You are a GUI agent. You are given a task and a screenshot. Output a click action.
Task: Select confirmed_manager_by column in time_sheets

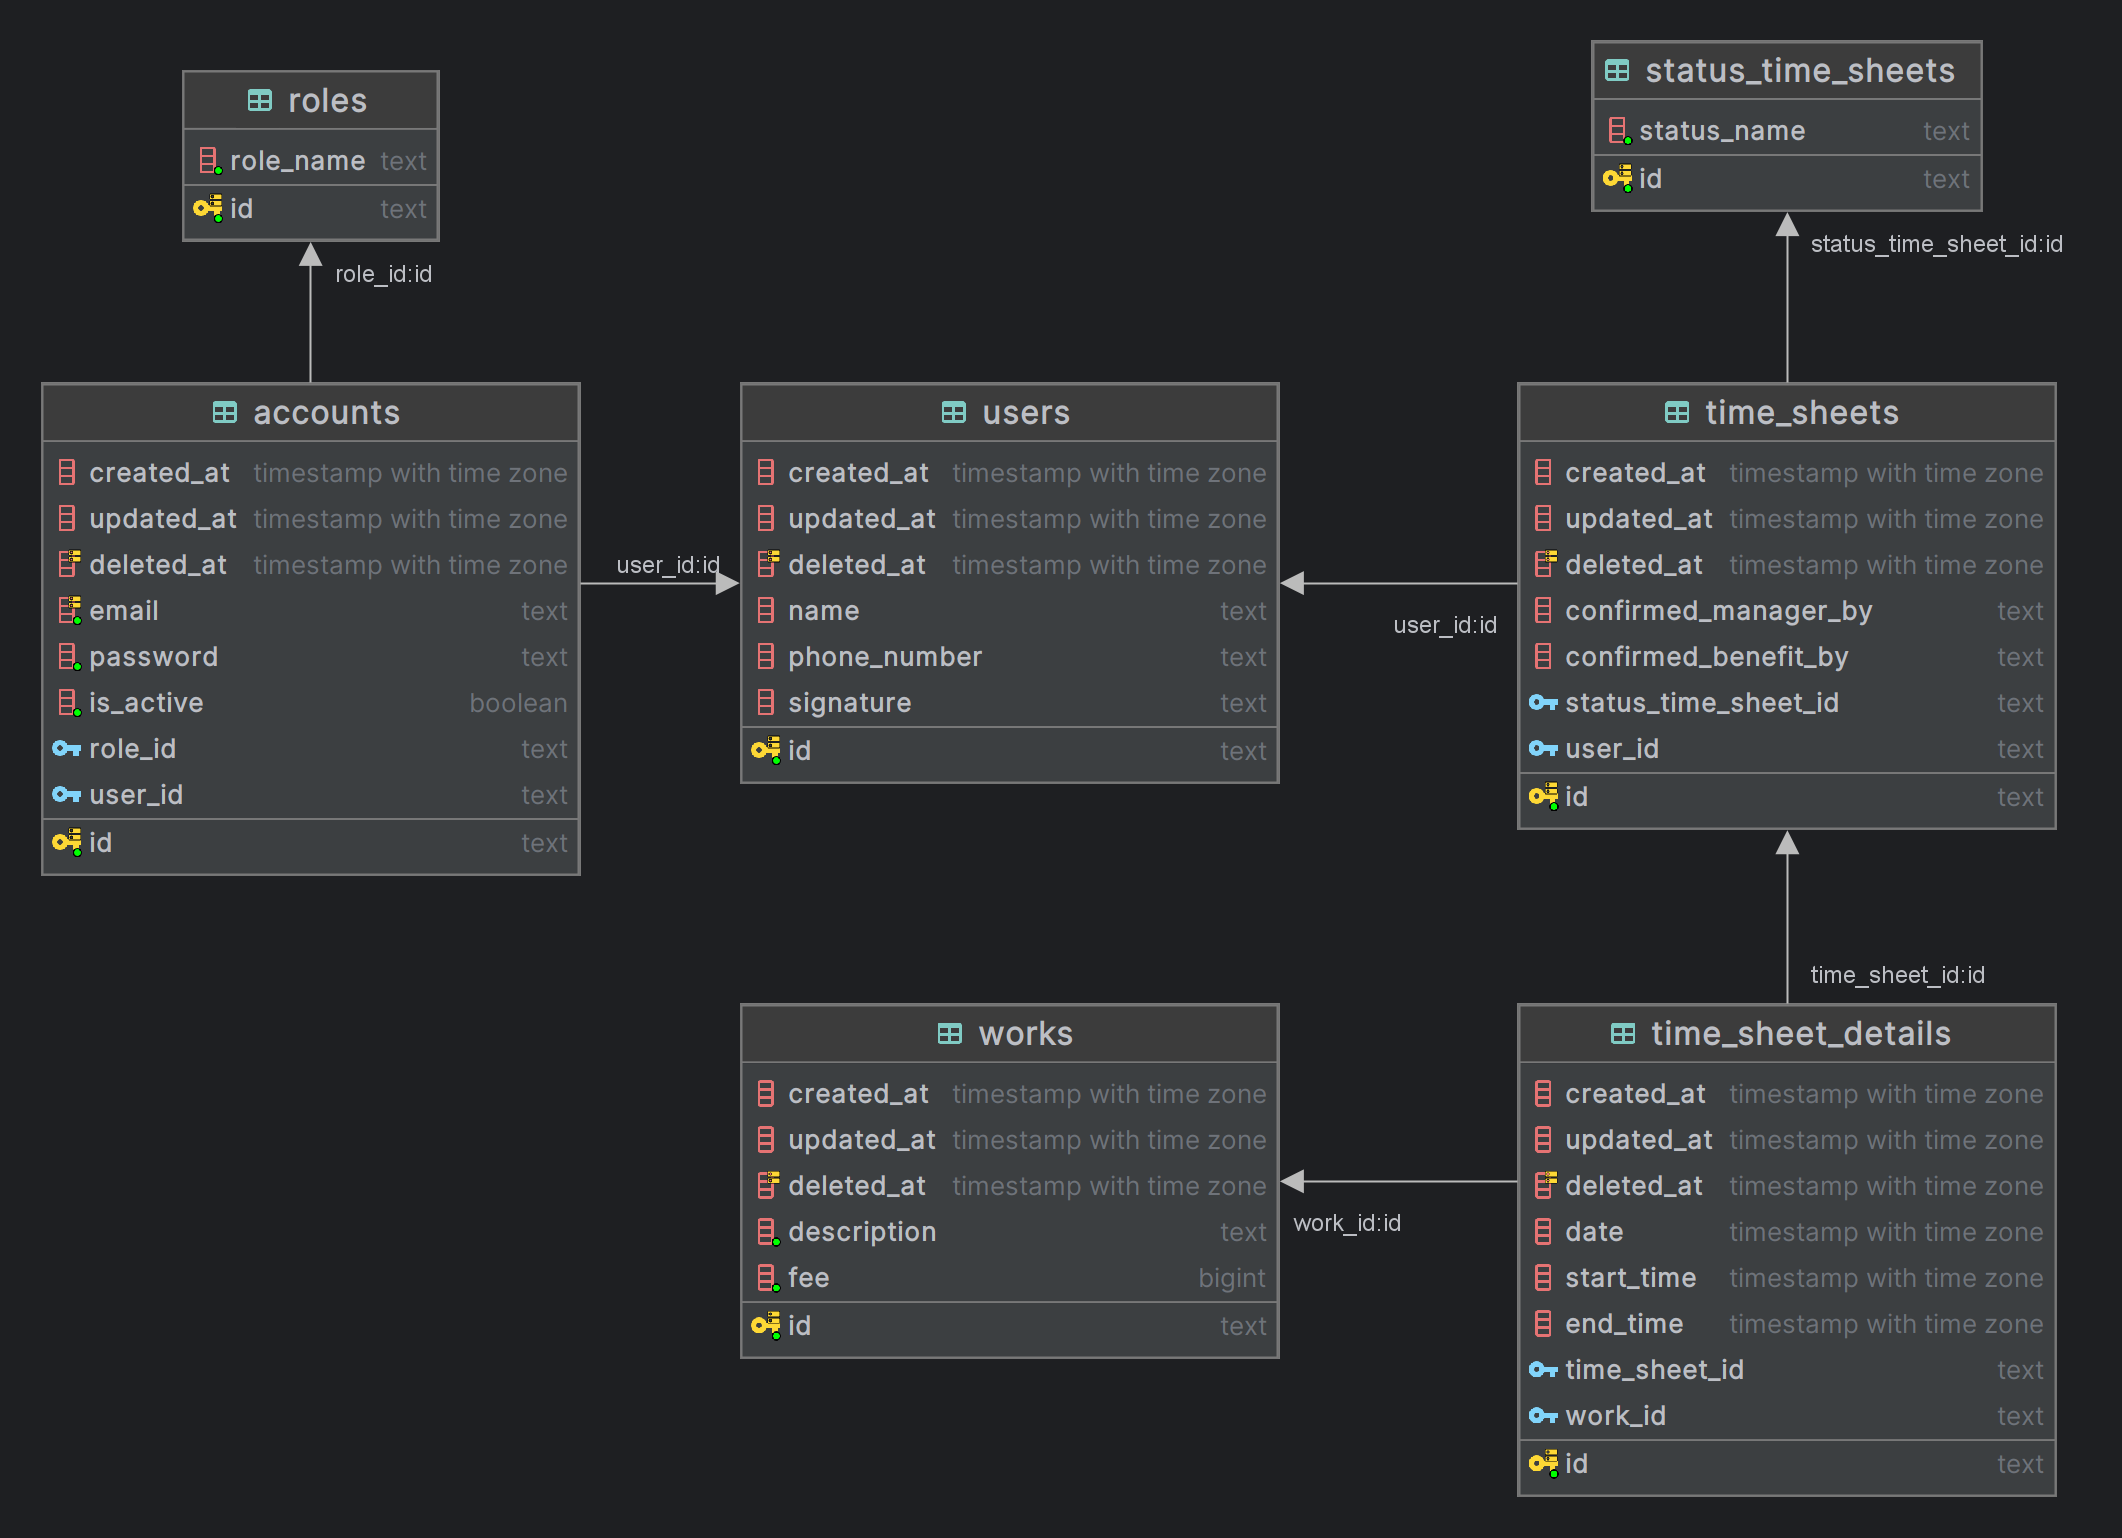(x=1718, y=611)
